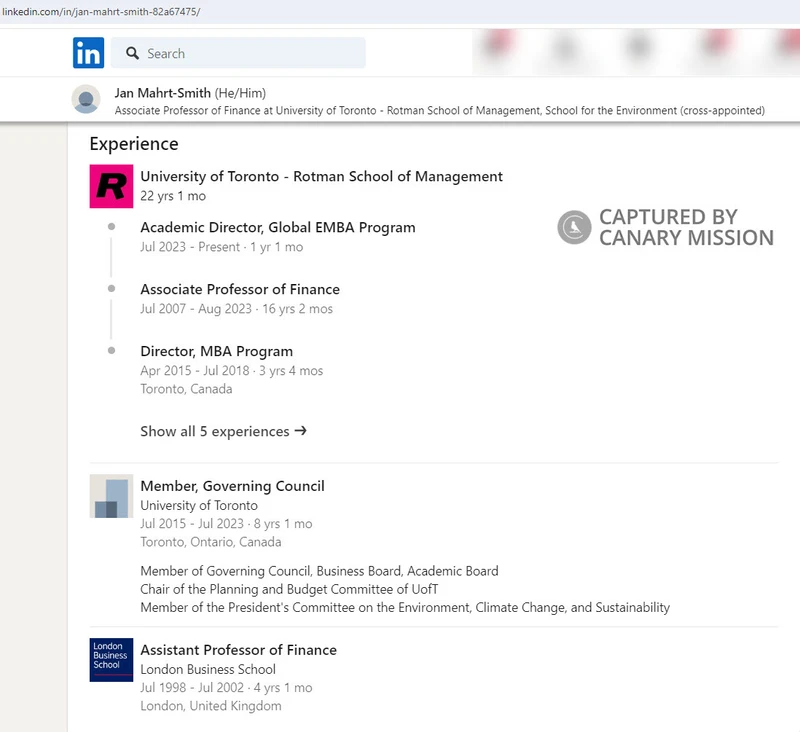Click Assistant Professor of Finance title
This screenshot has height=732, width=800.
(238, 650)
